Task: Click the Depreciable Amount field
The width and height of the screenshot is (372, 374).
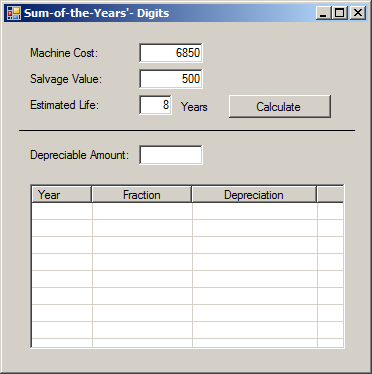Action: [171, 155]
